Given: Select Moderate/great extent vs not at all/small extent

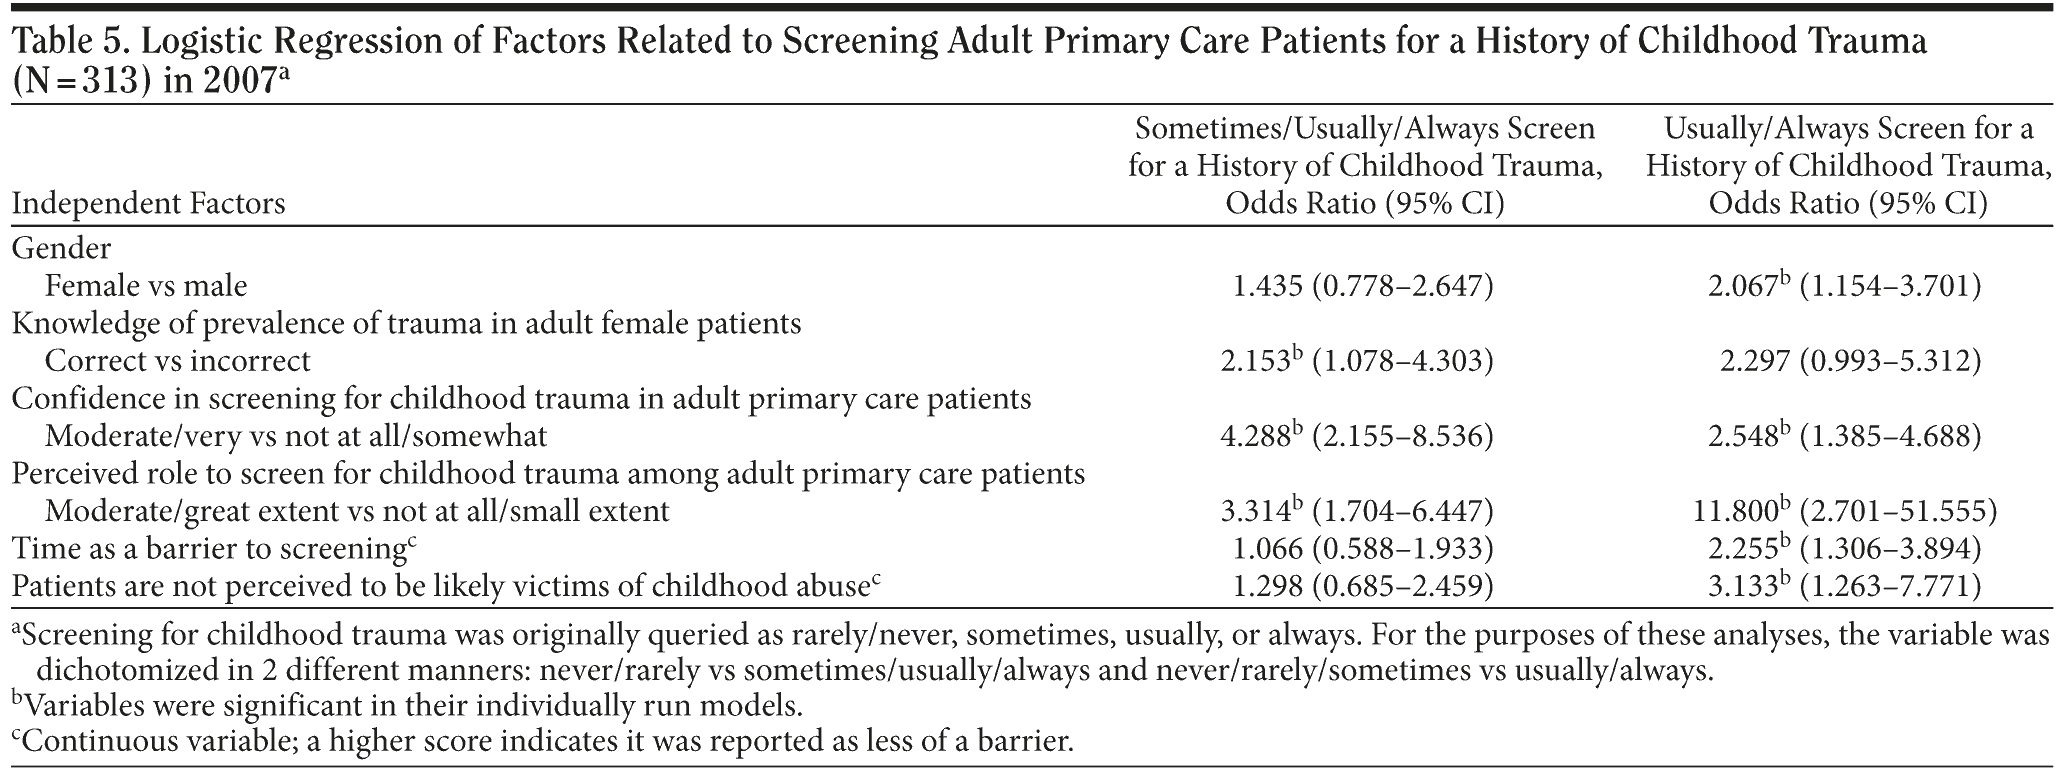Looking at the screenshot, I should pos(357,512).
